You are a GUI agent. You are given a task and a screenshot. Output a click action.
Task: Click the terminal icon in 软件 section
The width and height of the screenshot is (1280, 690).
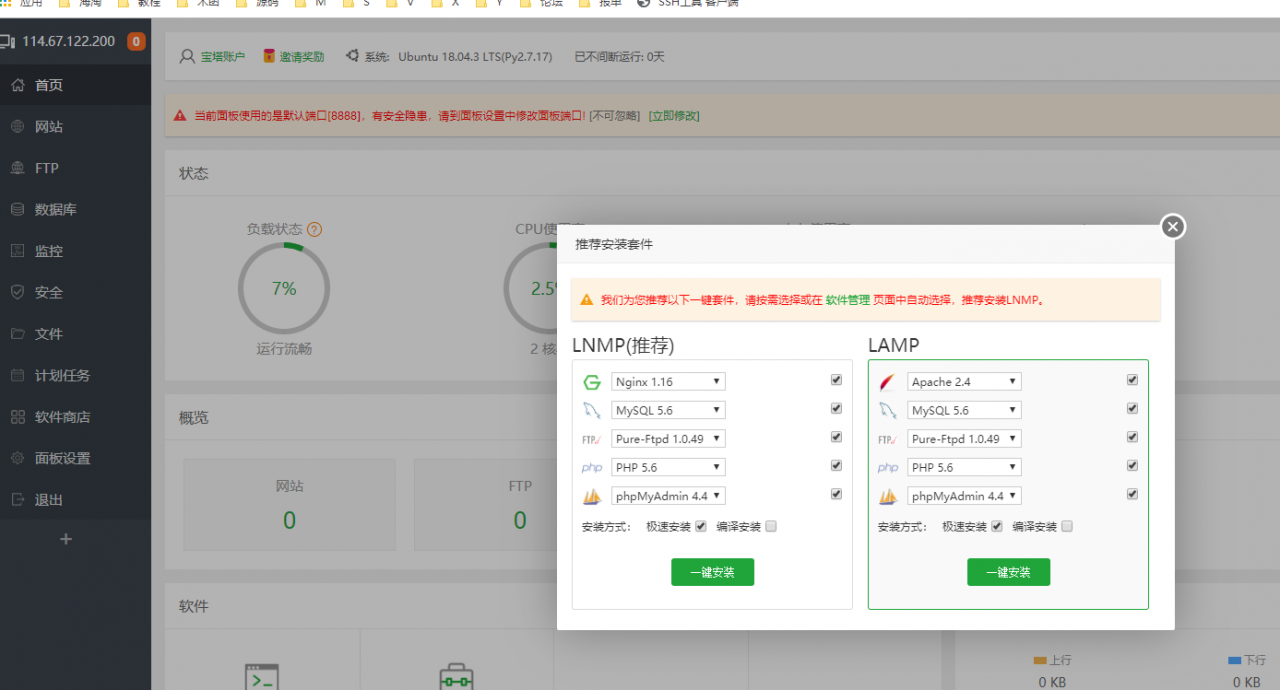pos(261,677)
